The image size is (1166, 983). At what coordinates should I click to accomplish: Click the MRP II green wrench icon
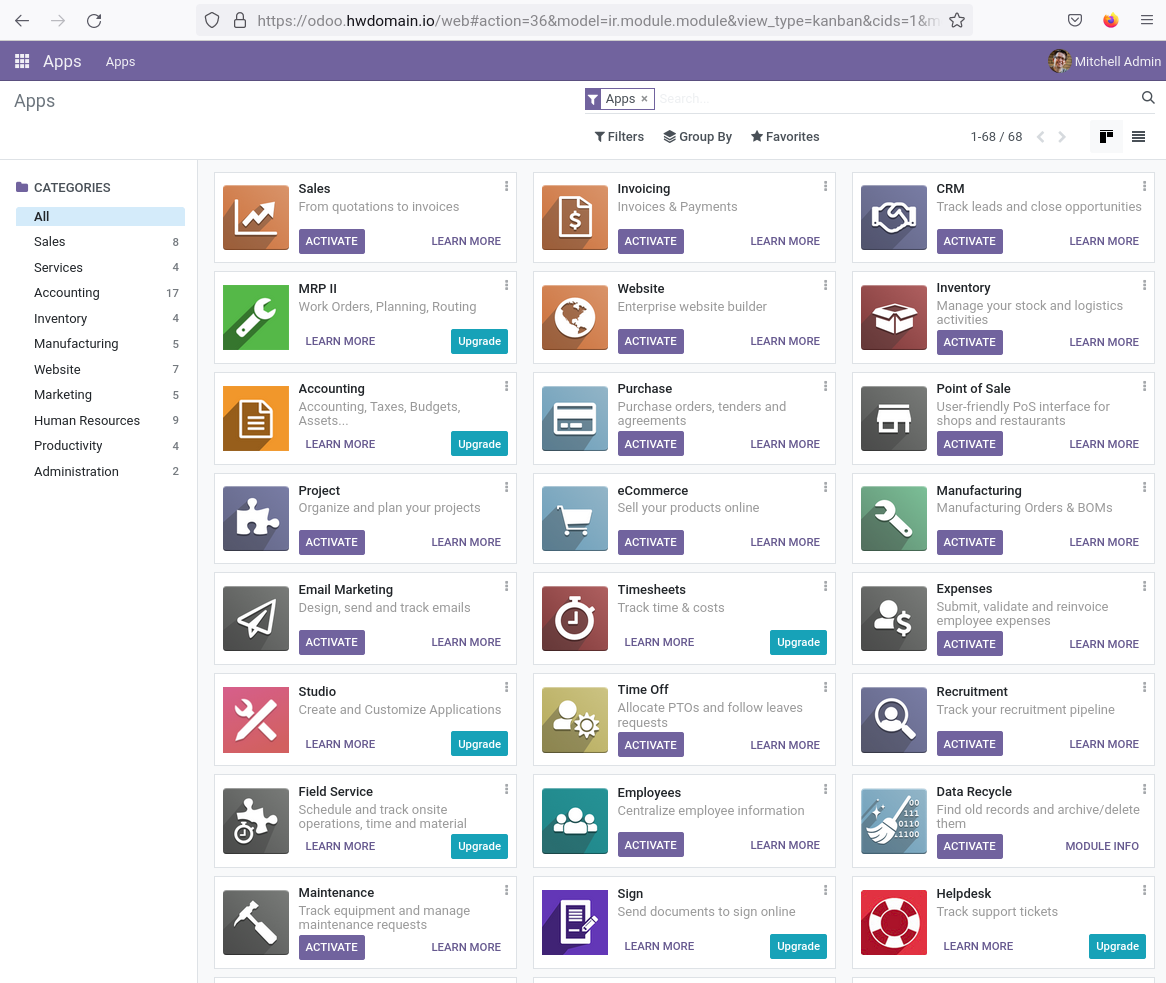click(256, 318)
